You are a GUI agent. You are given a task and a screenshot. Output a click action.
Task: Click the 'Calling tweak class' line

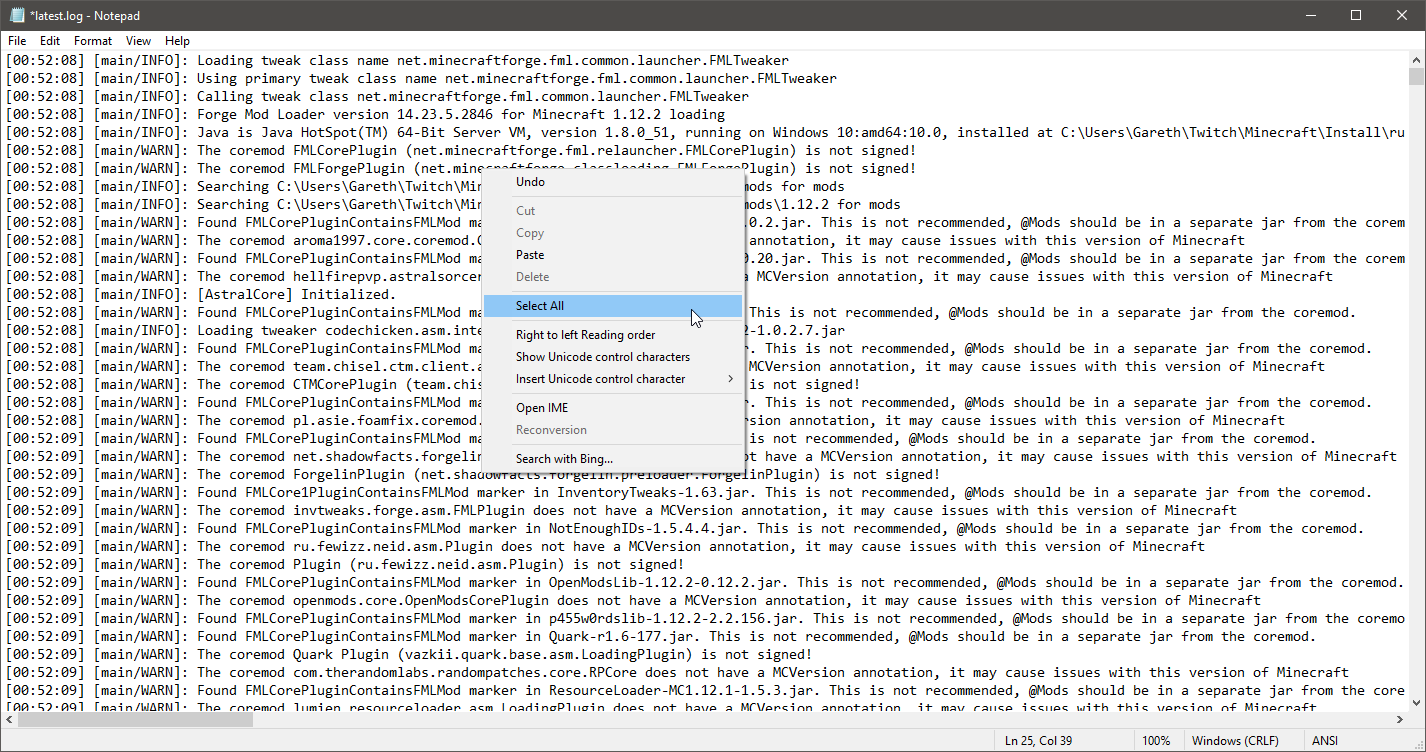[x=378, y=96]
